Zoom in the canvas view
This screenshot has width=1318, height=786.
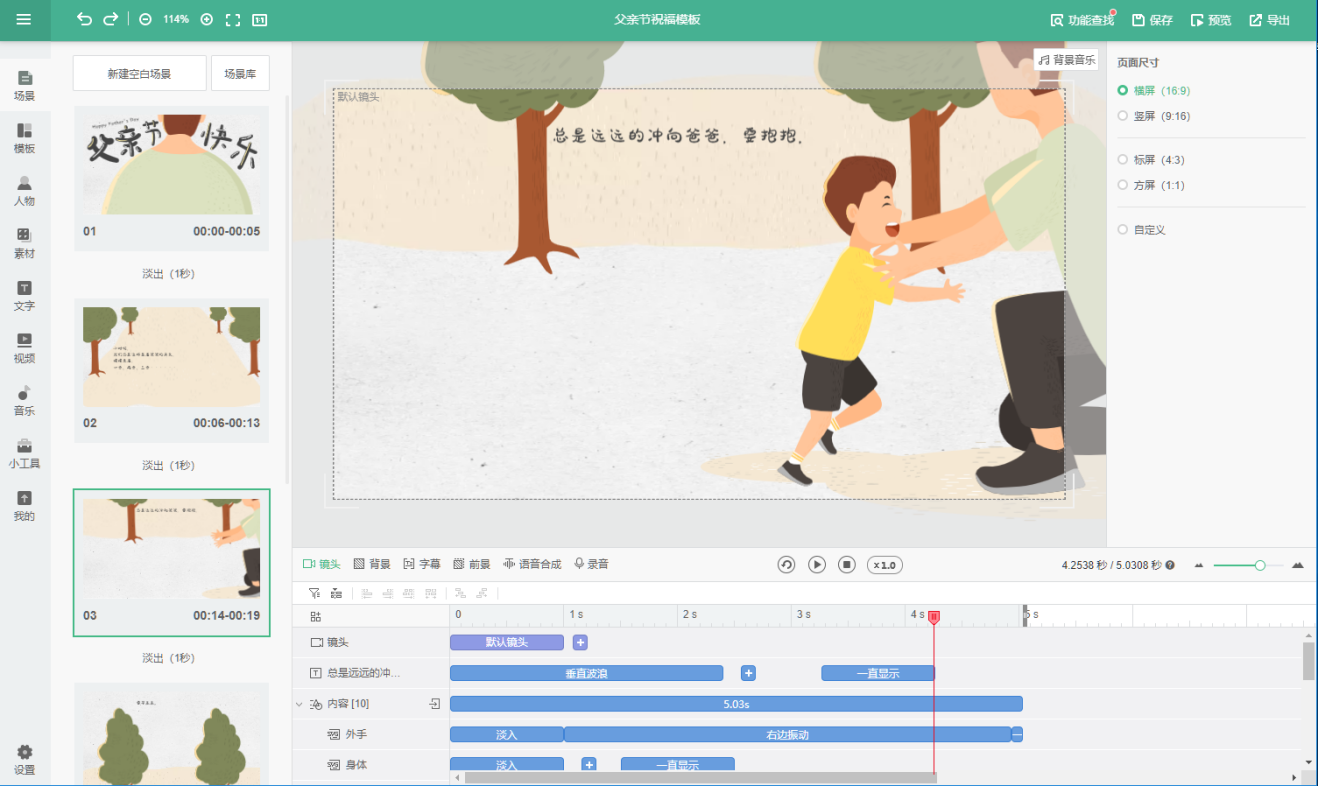point(206,20)
